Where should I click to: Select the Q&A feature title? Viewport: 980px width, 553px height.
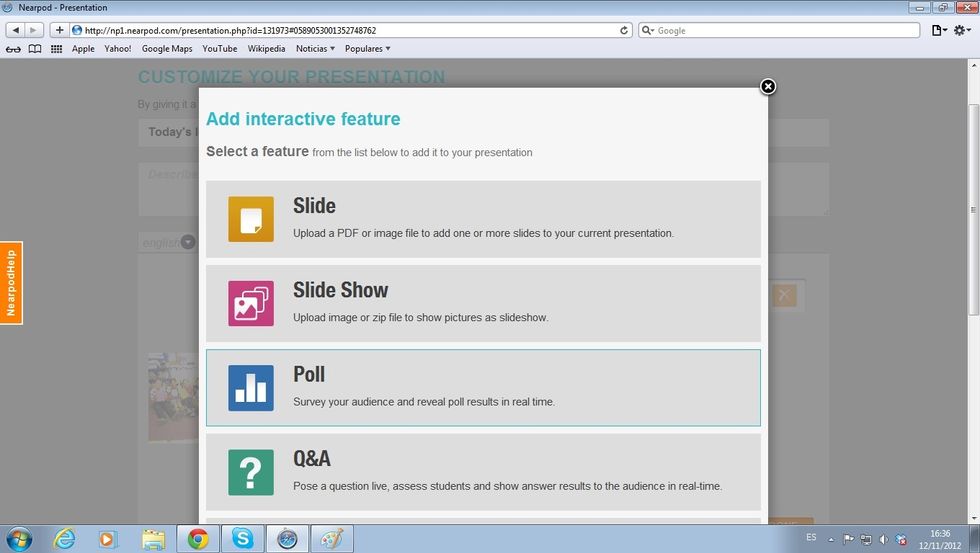click(x=312, y=459)
